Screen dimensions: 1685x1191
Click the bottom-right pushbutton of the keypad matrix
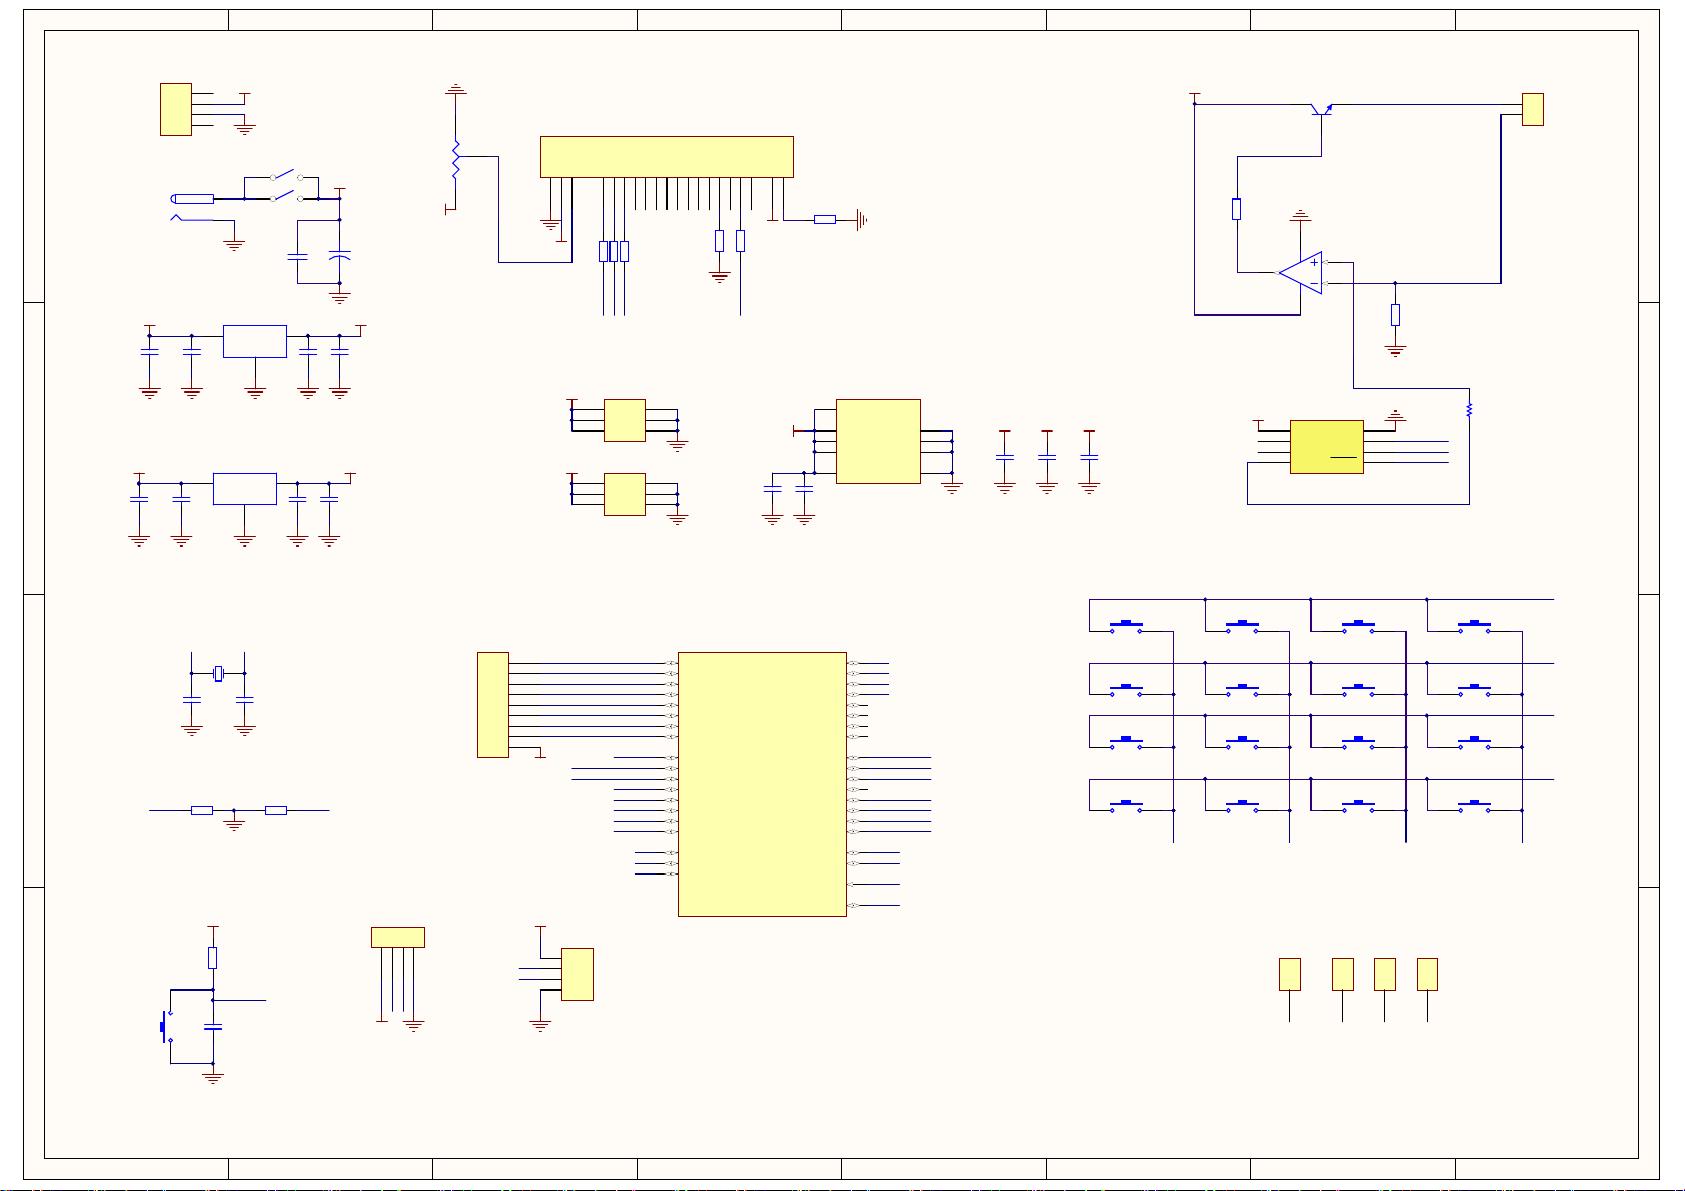click(x=1474, y=805)
